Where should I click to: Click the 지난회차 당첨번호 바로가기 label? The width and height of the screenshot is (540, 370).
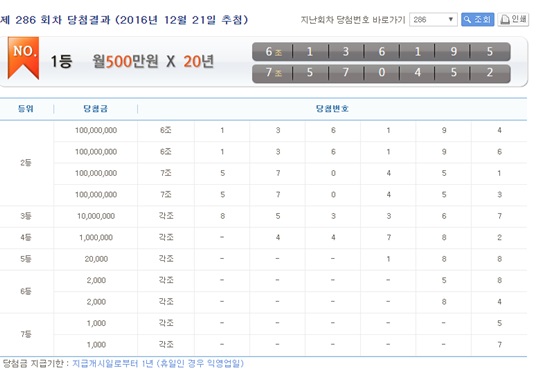click(x=353, y=20)
